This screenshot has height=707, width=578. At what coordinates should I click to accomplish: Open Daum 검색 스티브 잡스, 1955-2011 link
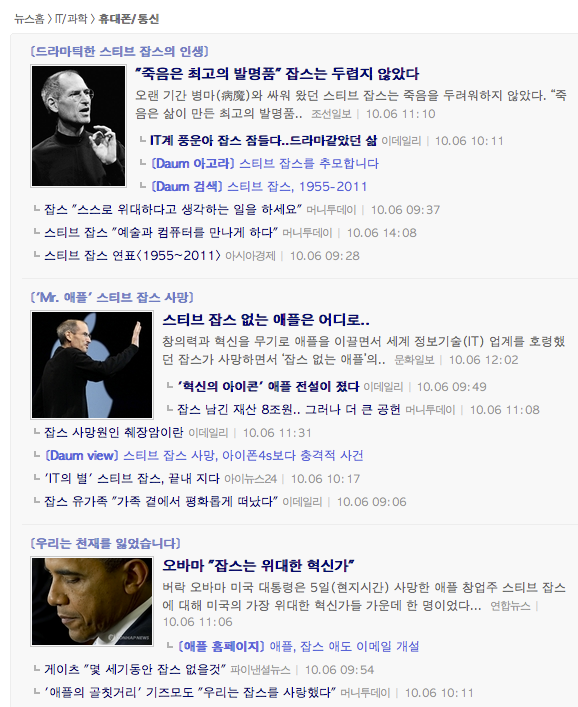pos(259,187)
